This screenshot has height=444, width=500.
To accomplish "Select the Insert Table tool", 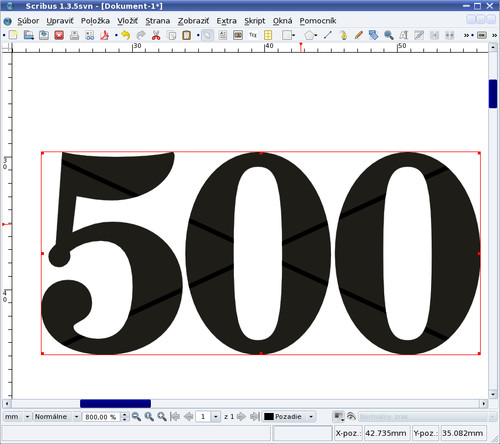I will [x=268, y=35].
